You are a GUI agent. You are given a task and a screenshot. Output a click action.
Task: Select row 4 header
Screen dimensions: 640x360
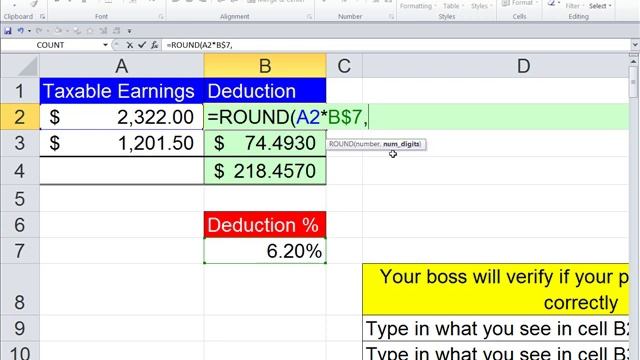20,171
